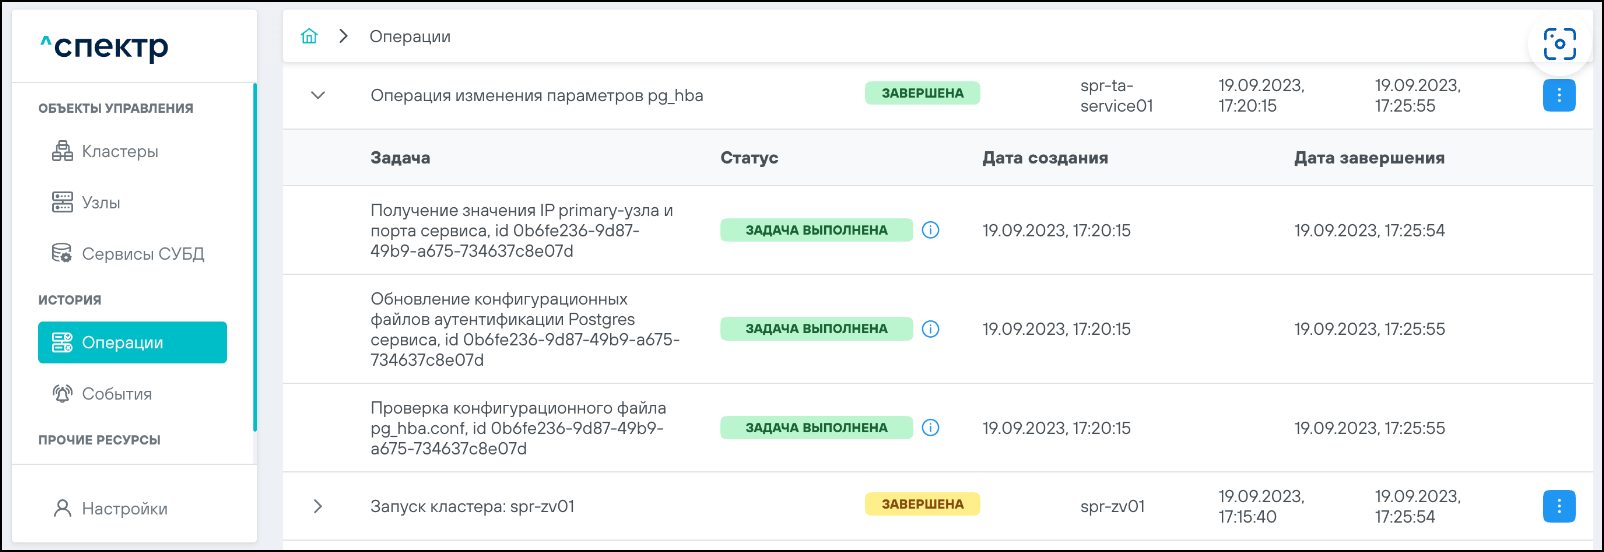Click the Операции breadcrumb link
1604x552 pixels.
click(410, 36)
